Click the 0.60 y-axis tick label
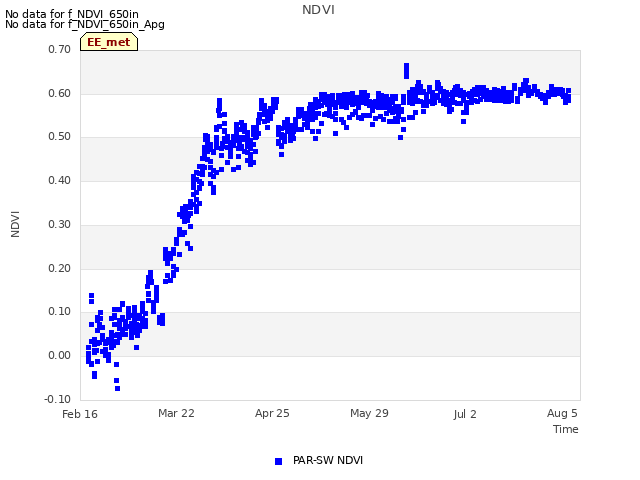 [x=60, y=93]
